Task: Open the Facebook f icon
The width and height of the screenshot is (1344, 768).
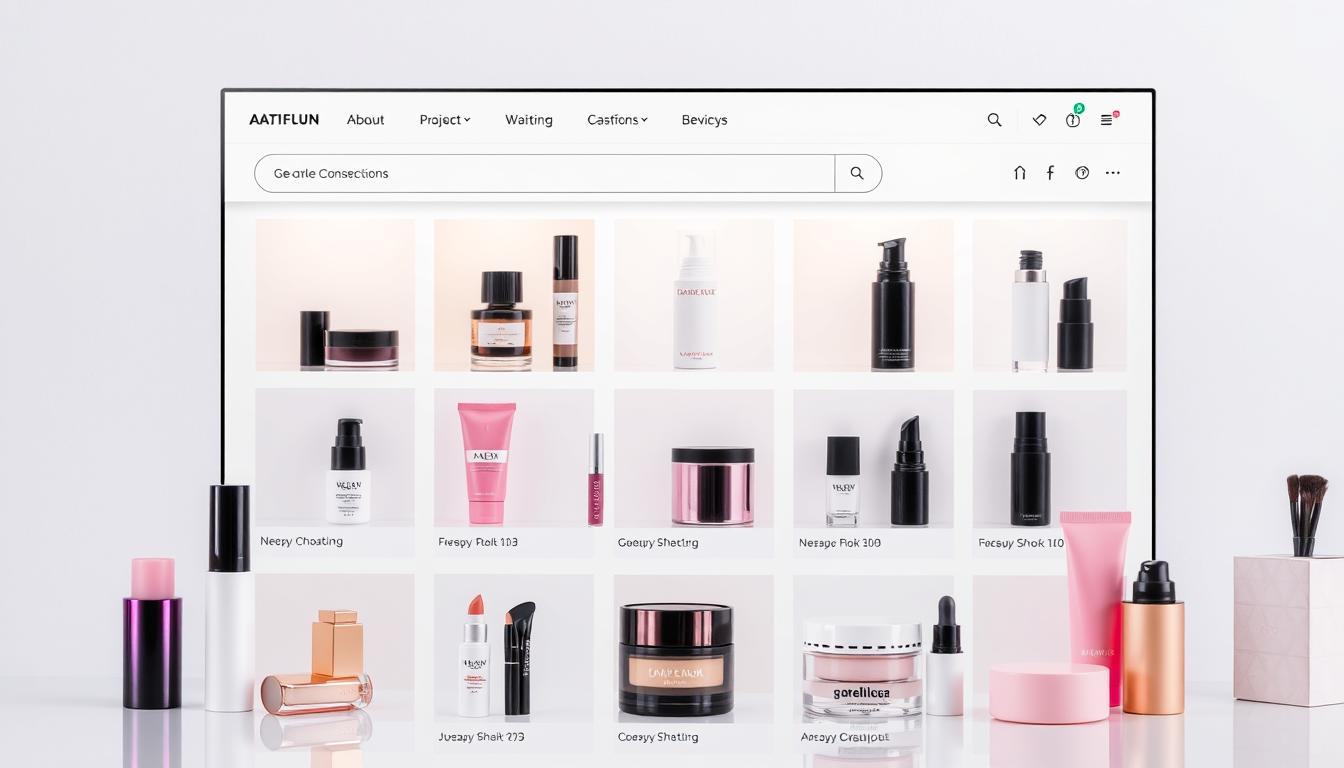Action: pos(1050,173)
